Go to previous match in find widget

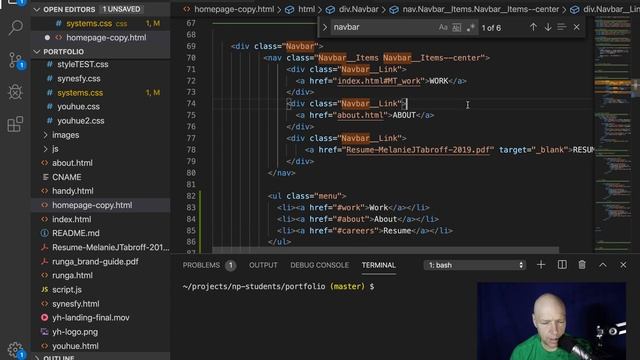coord(533,27)
